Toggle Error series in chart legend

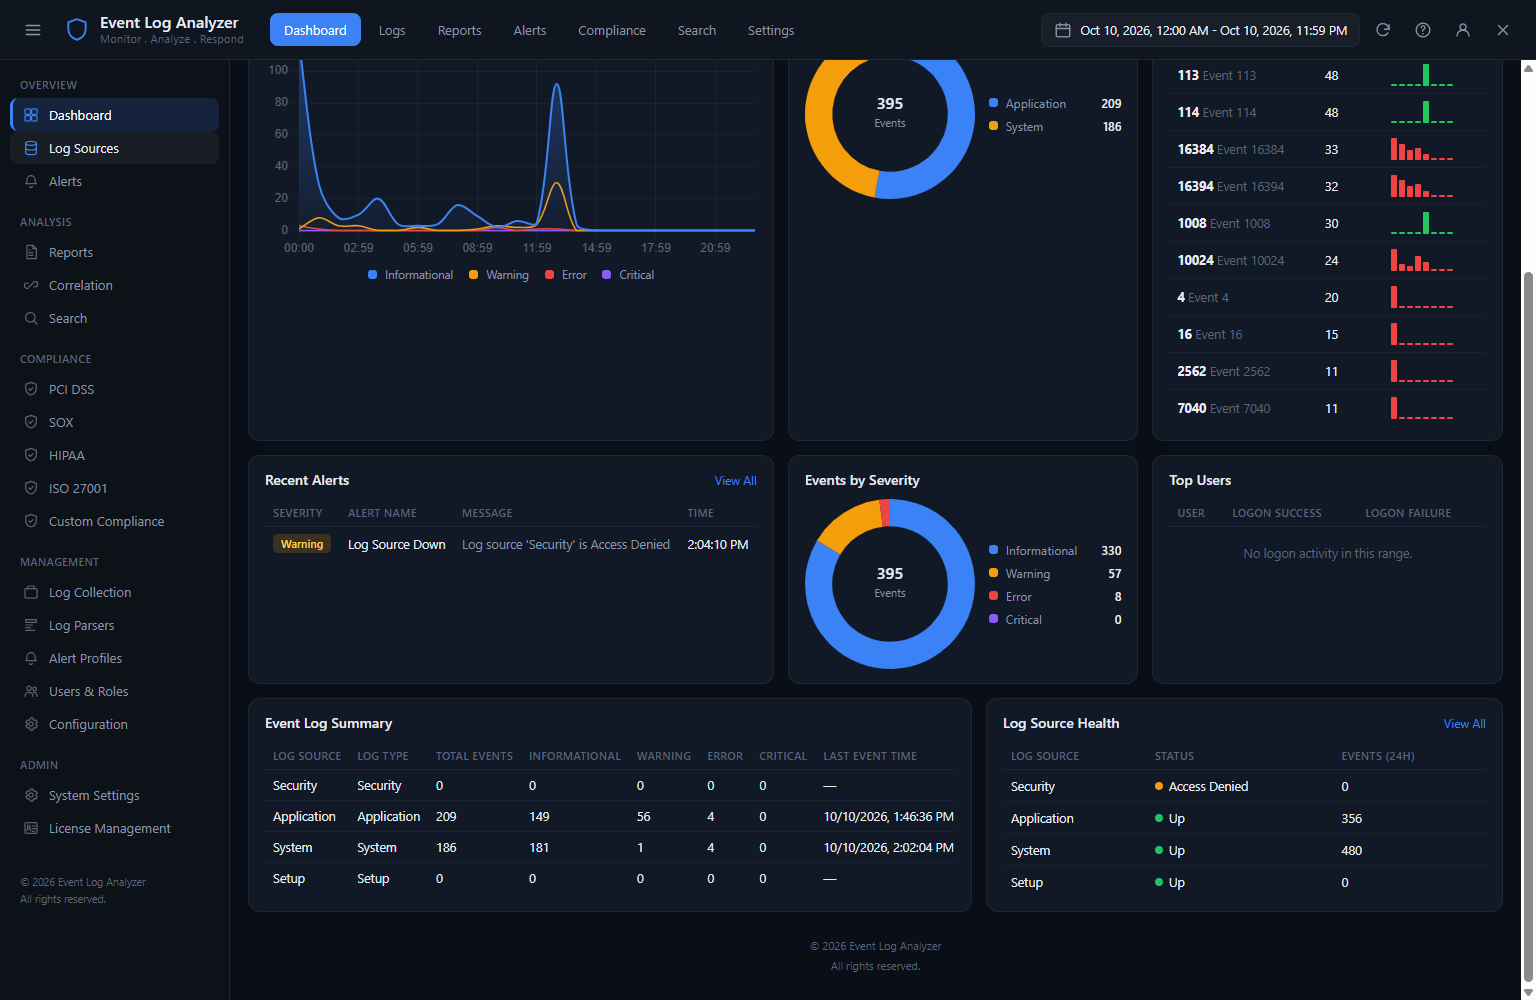click(x=566, y=275)
